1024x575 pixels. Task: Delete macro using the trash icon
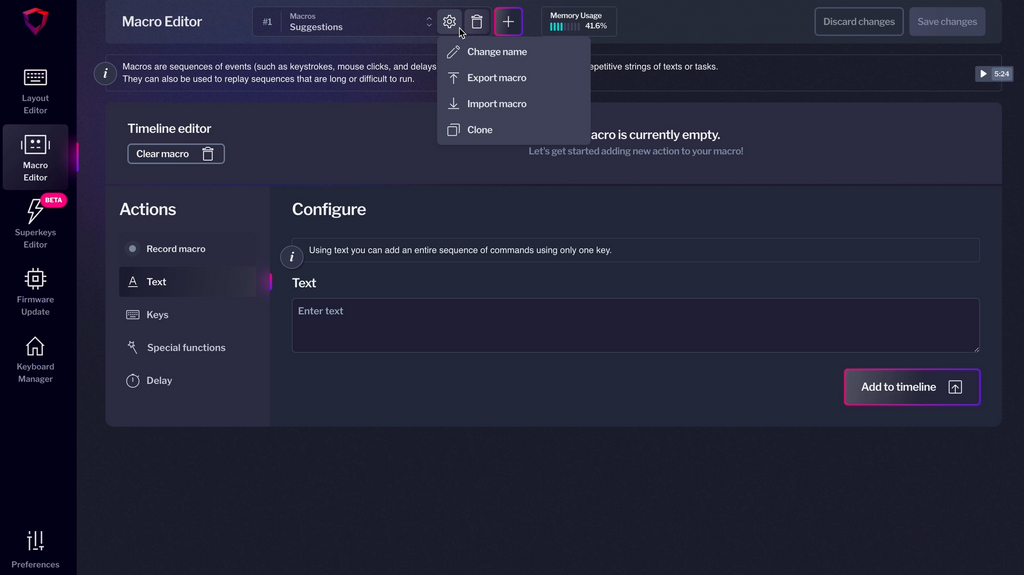click(477, 22)
